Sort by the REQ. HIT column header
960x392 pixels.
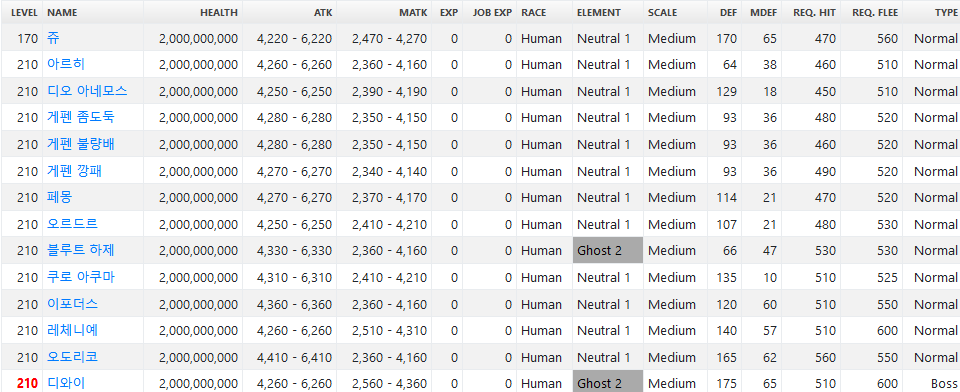pos(814,12)
